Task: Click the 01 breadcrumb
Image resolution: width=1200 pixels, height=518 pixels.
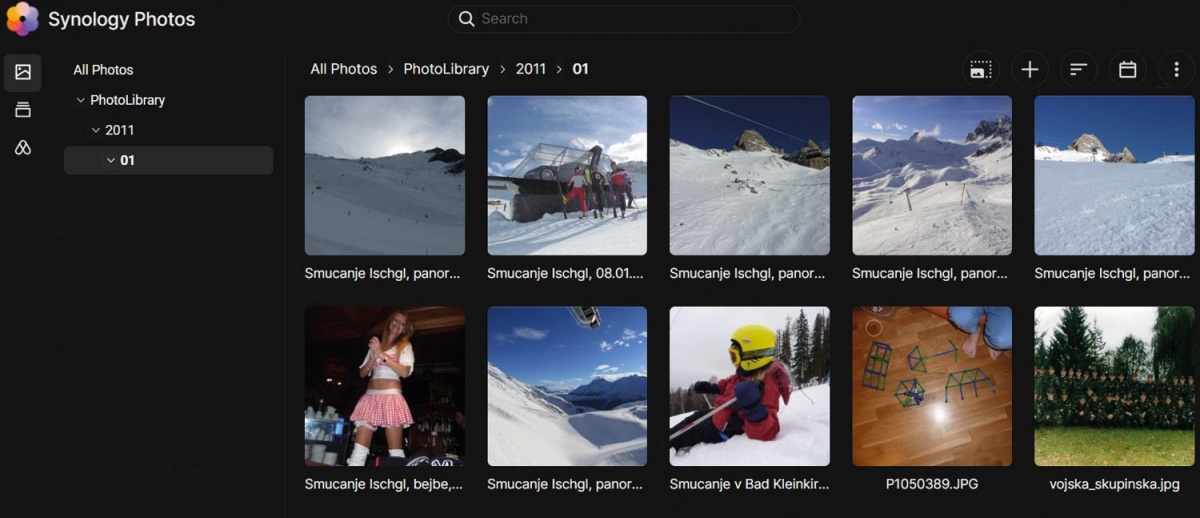Action: (x=580, y=69)
